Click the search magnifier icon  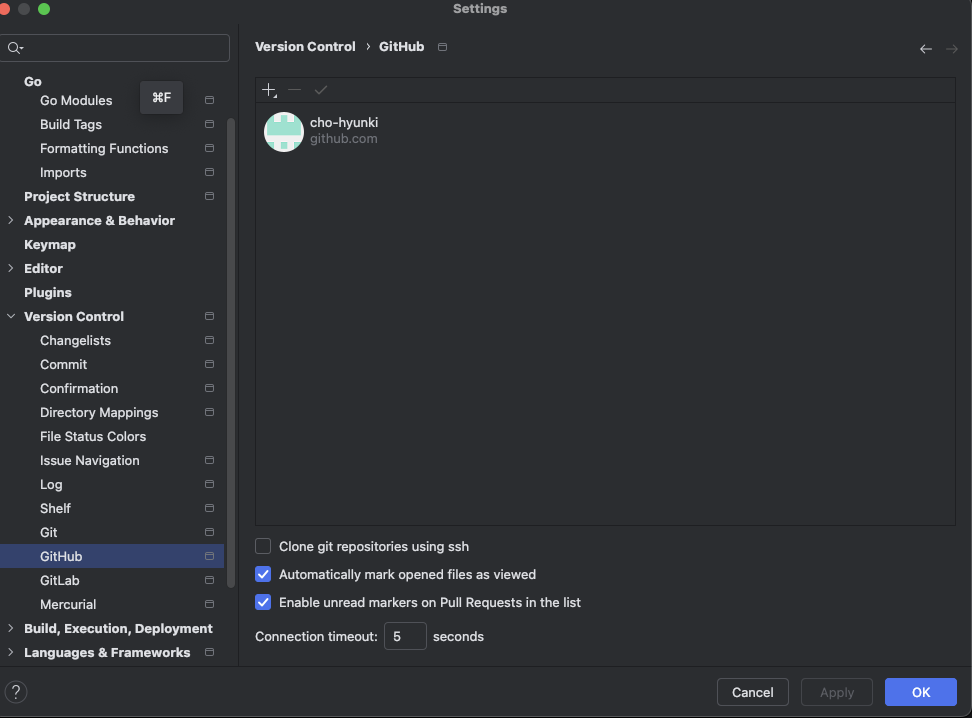click(14, 48)
